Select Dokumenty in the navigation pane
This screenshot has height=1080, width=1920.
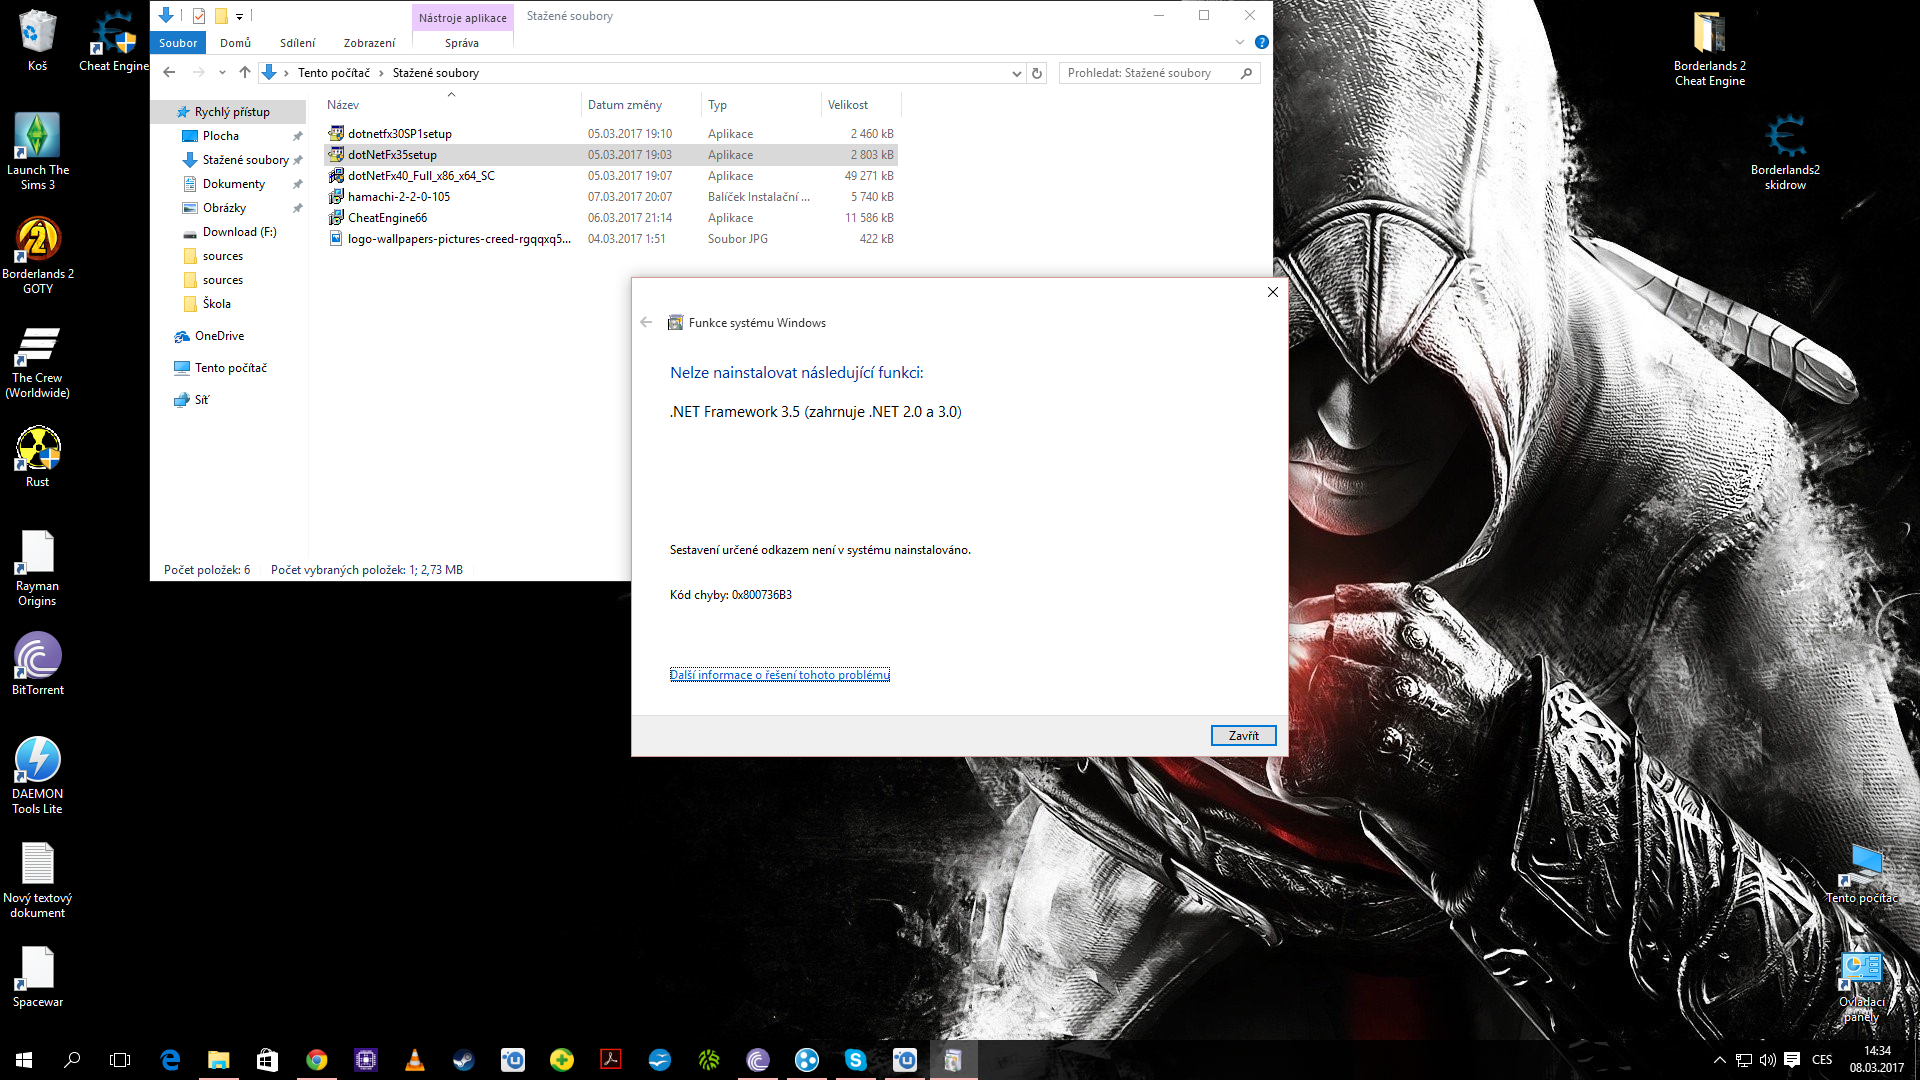coord(234,184)
